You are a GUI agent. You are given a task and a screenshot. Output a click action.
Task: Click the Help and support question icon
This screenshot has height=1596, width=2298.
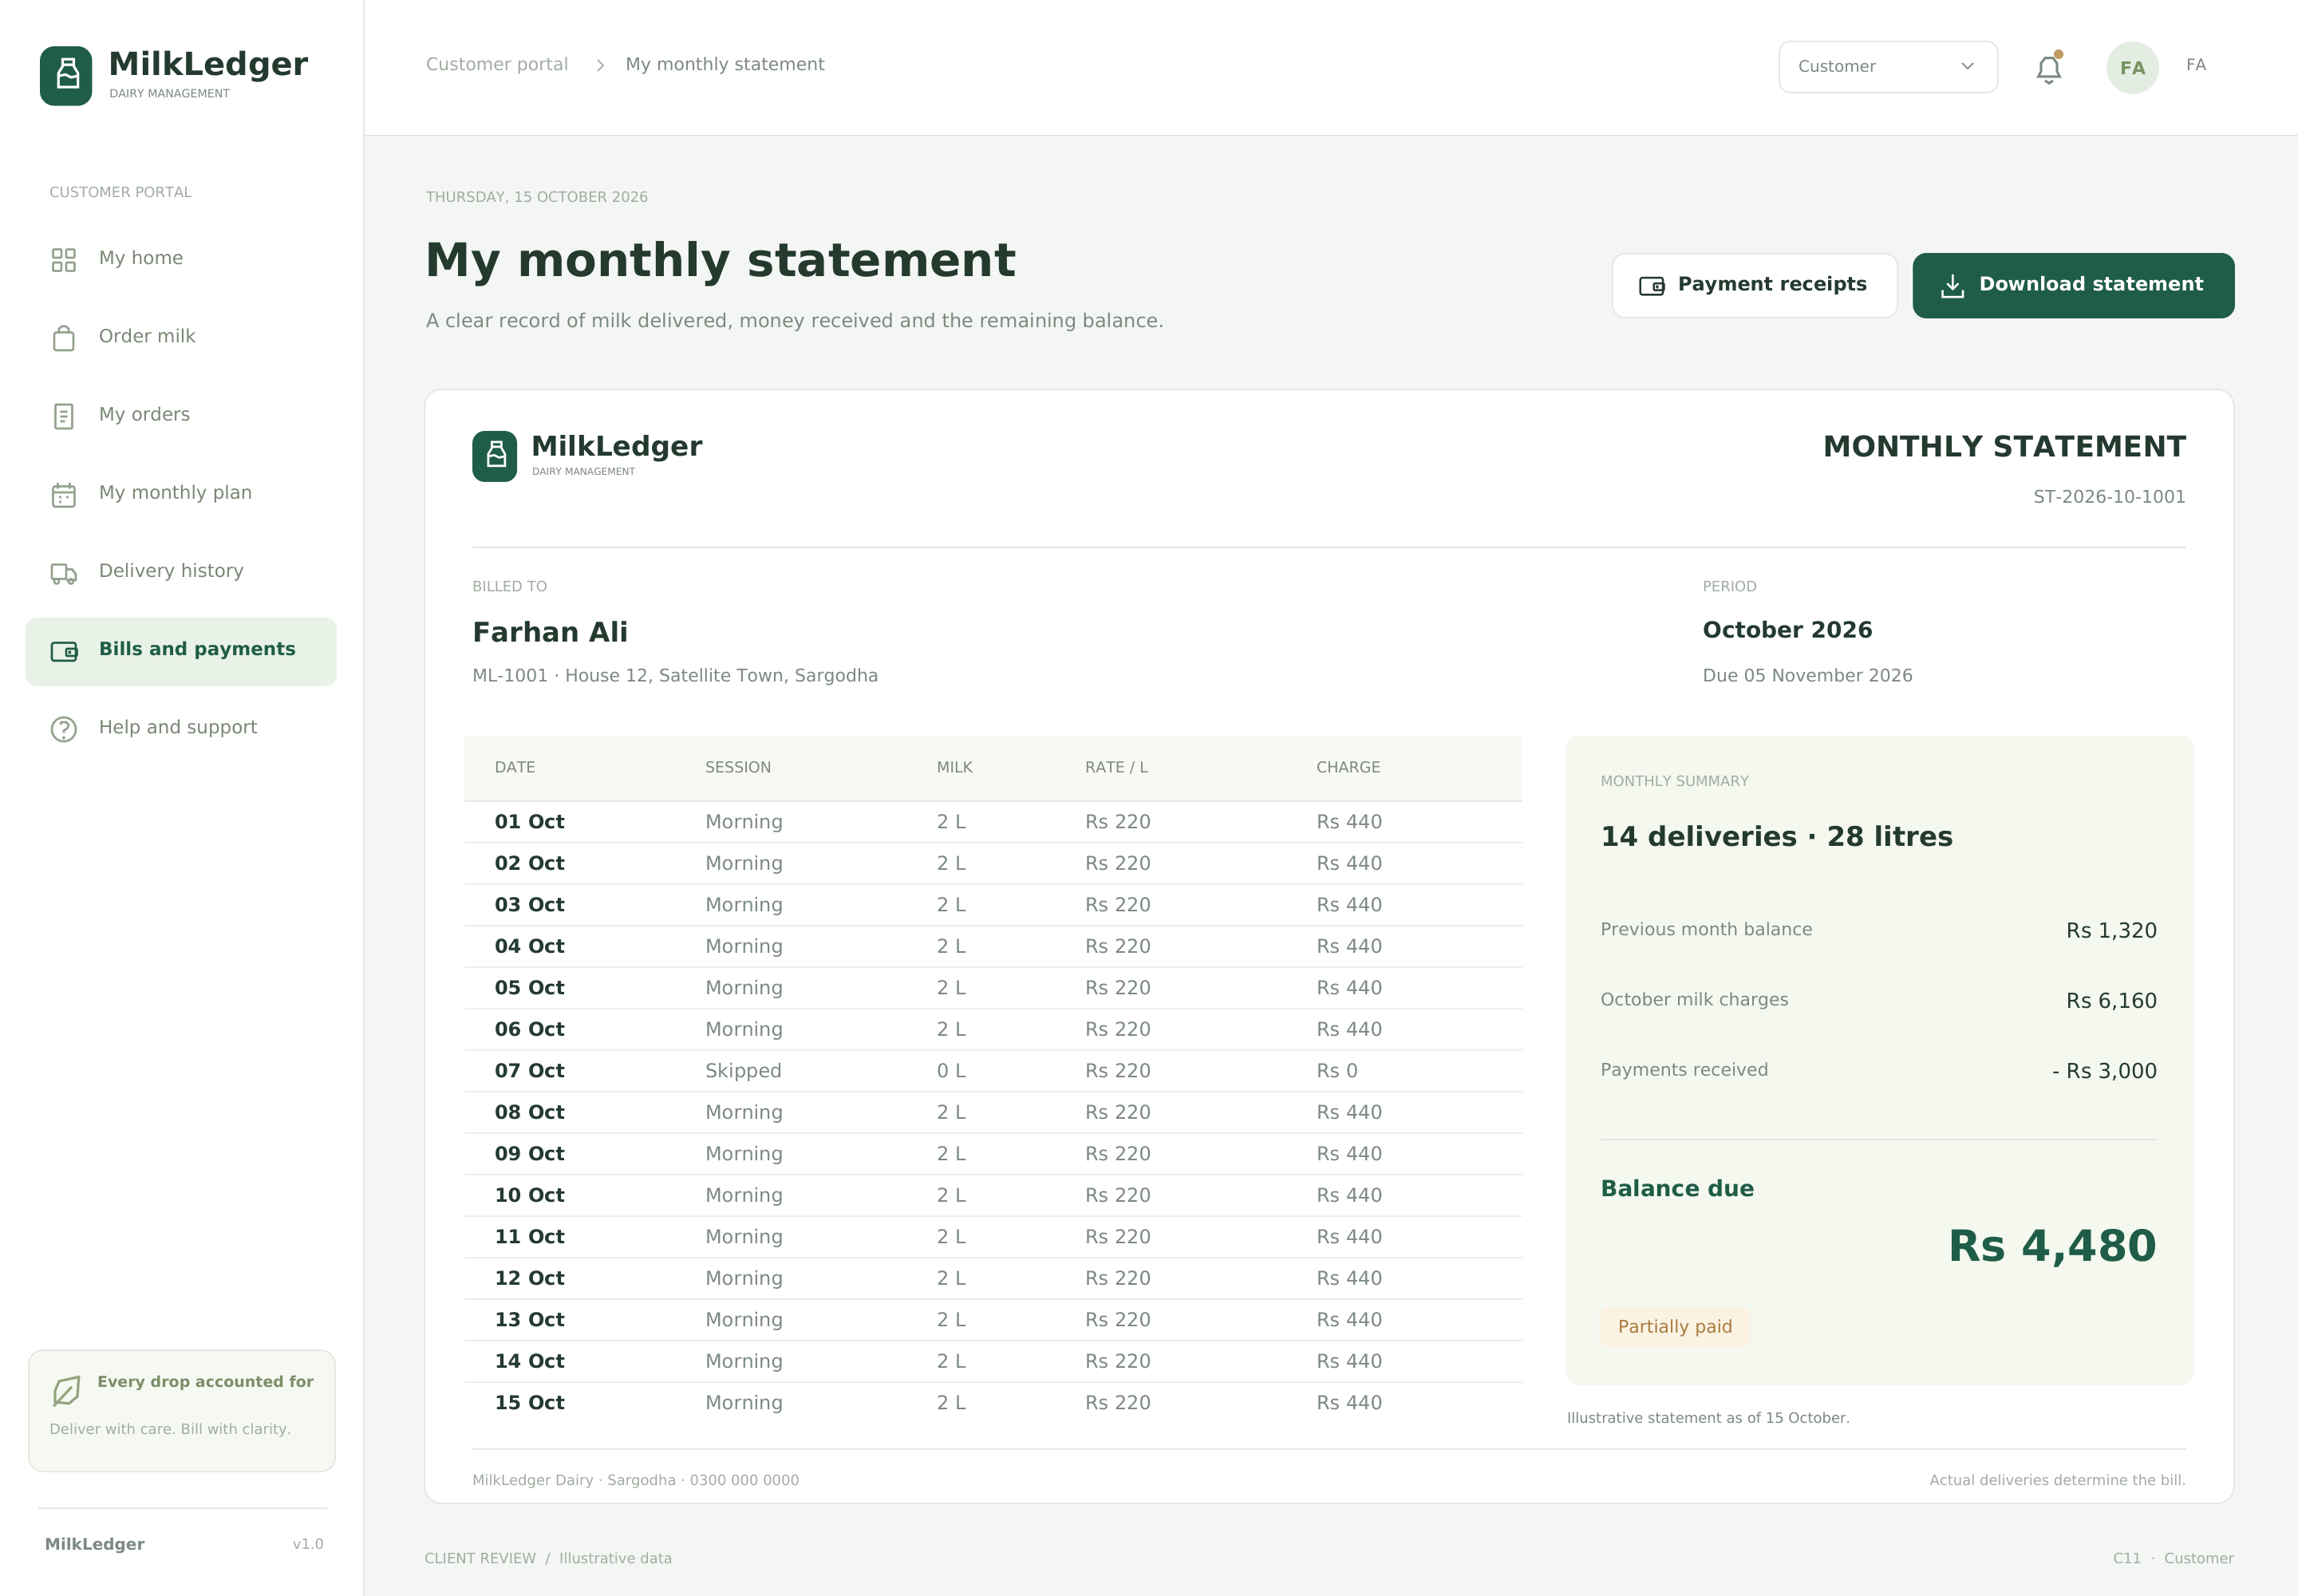[64, 729]
